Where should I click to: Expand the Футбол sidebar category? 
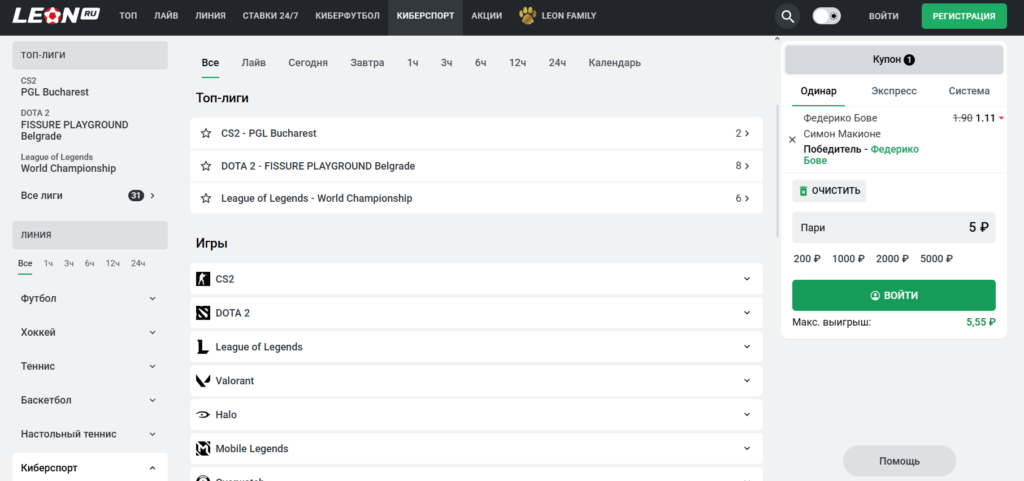tap(152, 298)
